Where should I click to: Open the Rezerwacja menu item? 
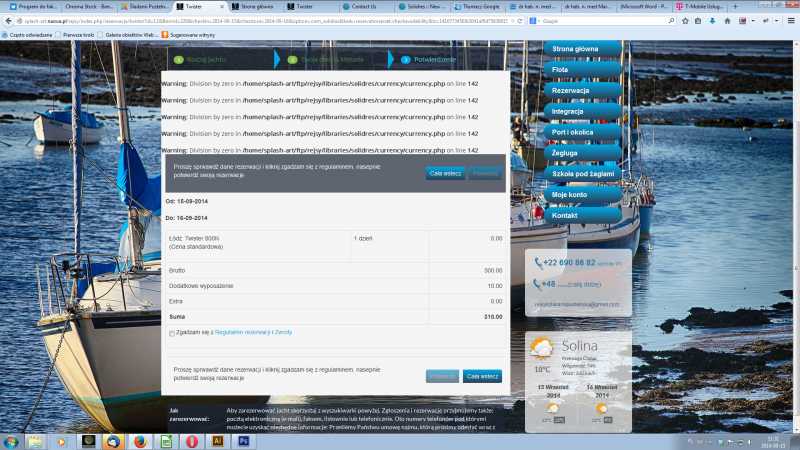571,90
